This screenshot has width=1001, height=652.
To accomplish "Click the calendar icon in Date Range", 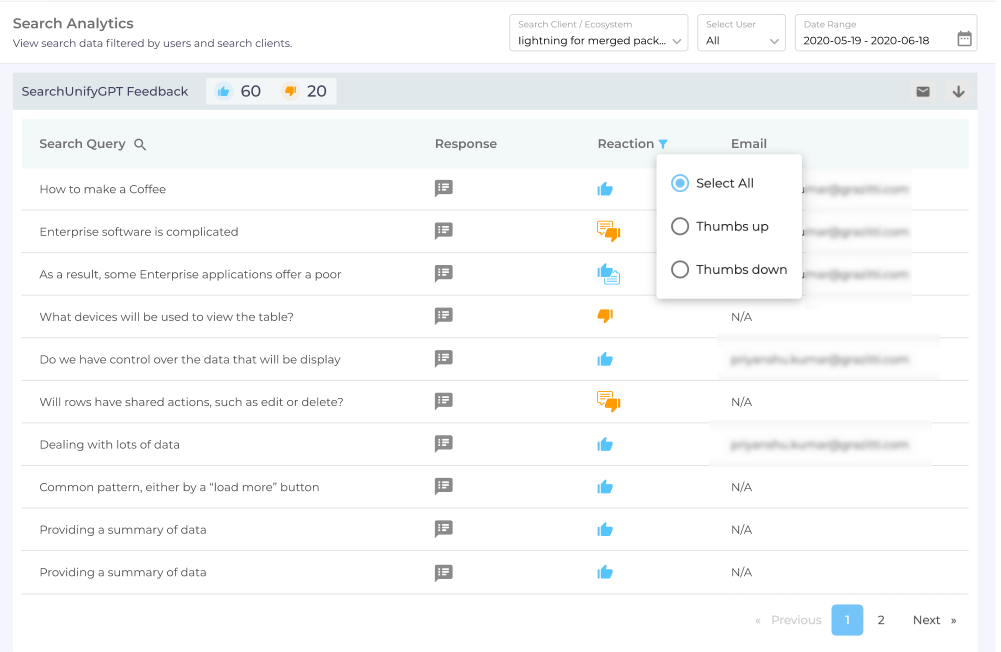I will [963, 40].
